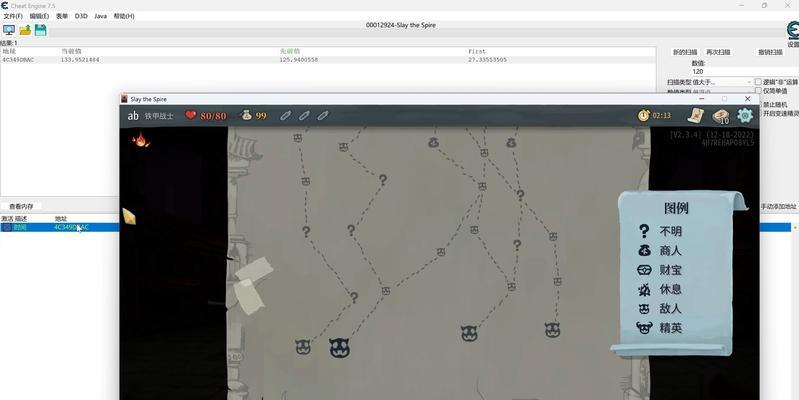Click the horned elite icon beside 精英
This screenshot has height=400, width=799.
click(644, 328)
